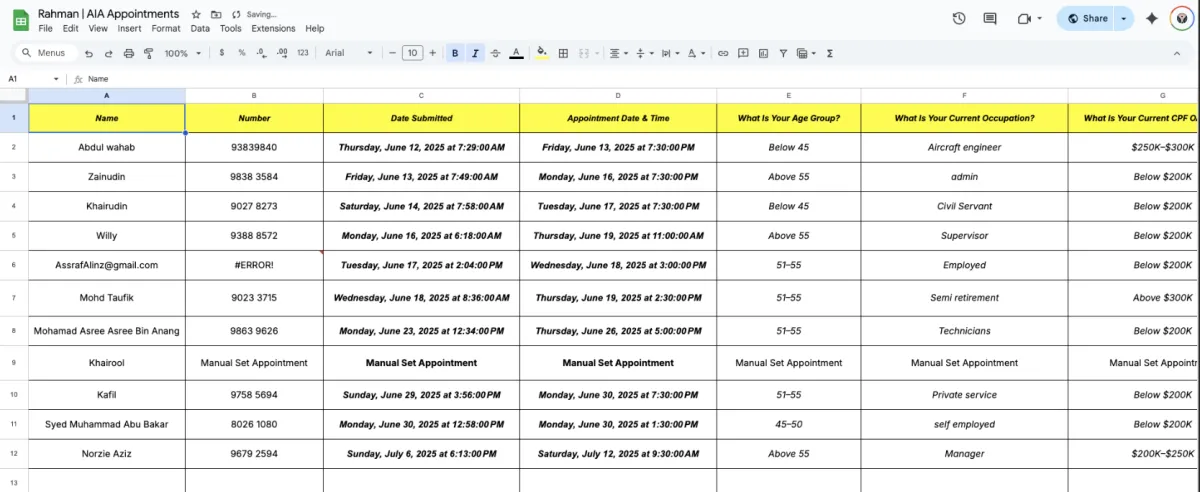
Task: Open the text rotation dropdown
Action: point(696,53)
